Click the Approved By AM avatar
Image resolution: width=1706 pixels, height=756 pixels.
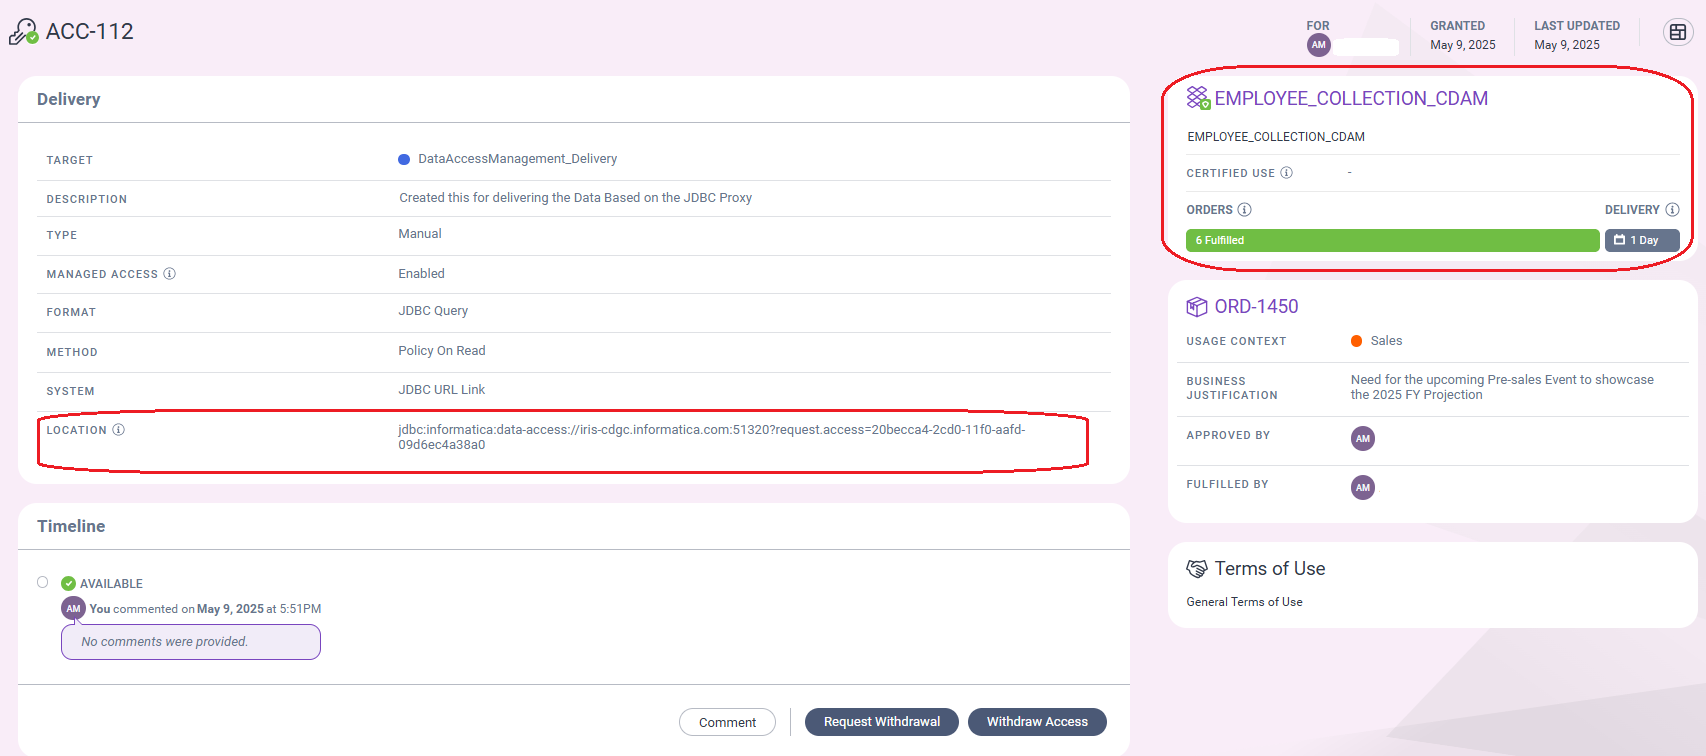tap(1363, 439)
